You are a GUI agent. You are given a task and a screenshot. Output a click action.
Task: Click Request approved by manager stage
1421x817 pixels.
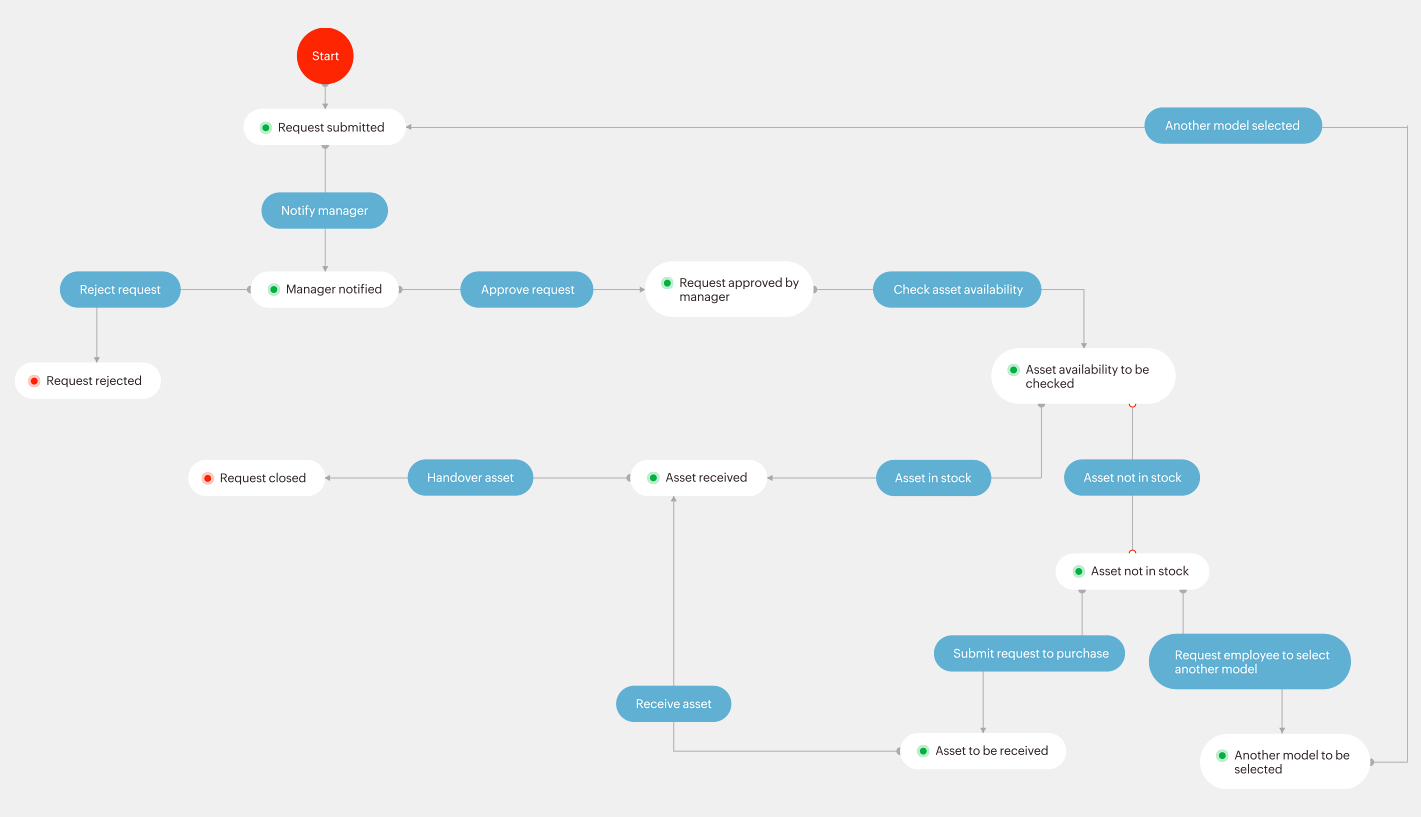pyautogui.click(x=738, y=290)
